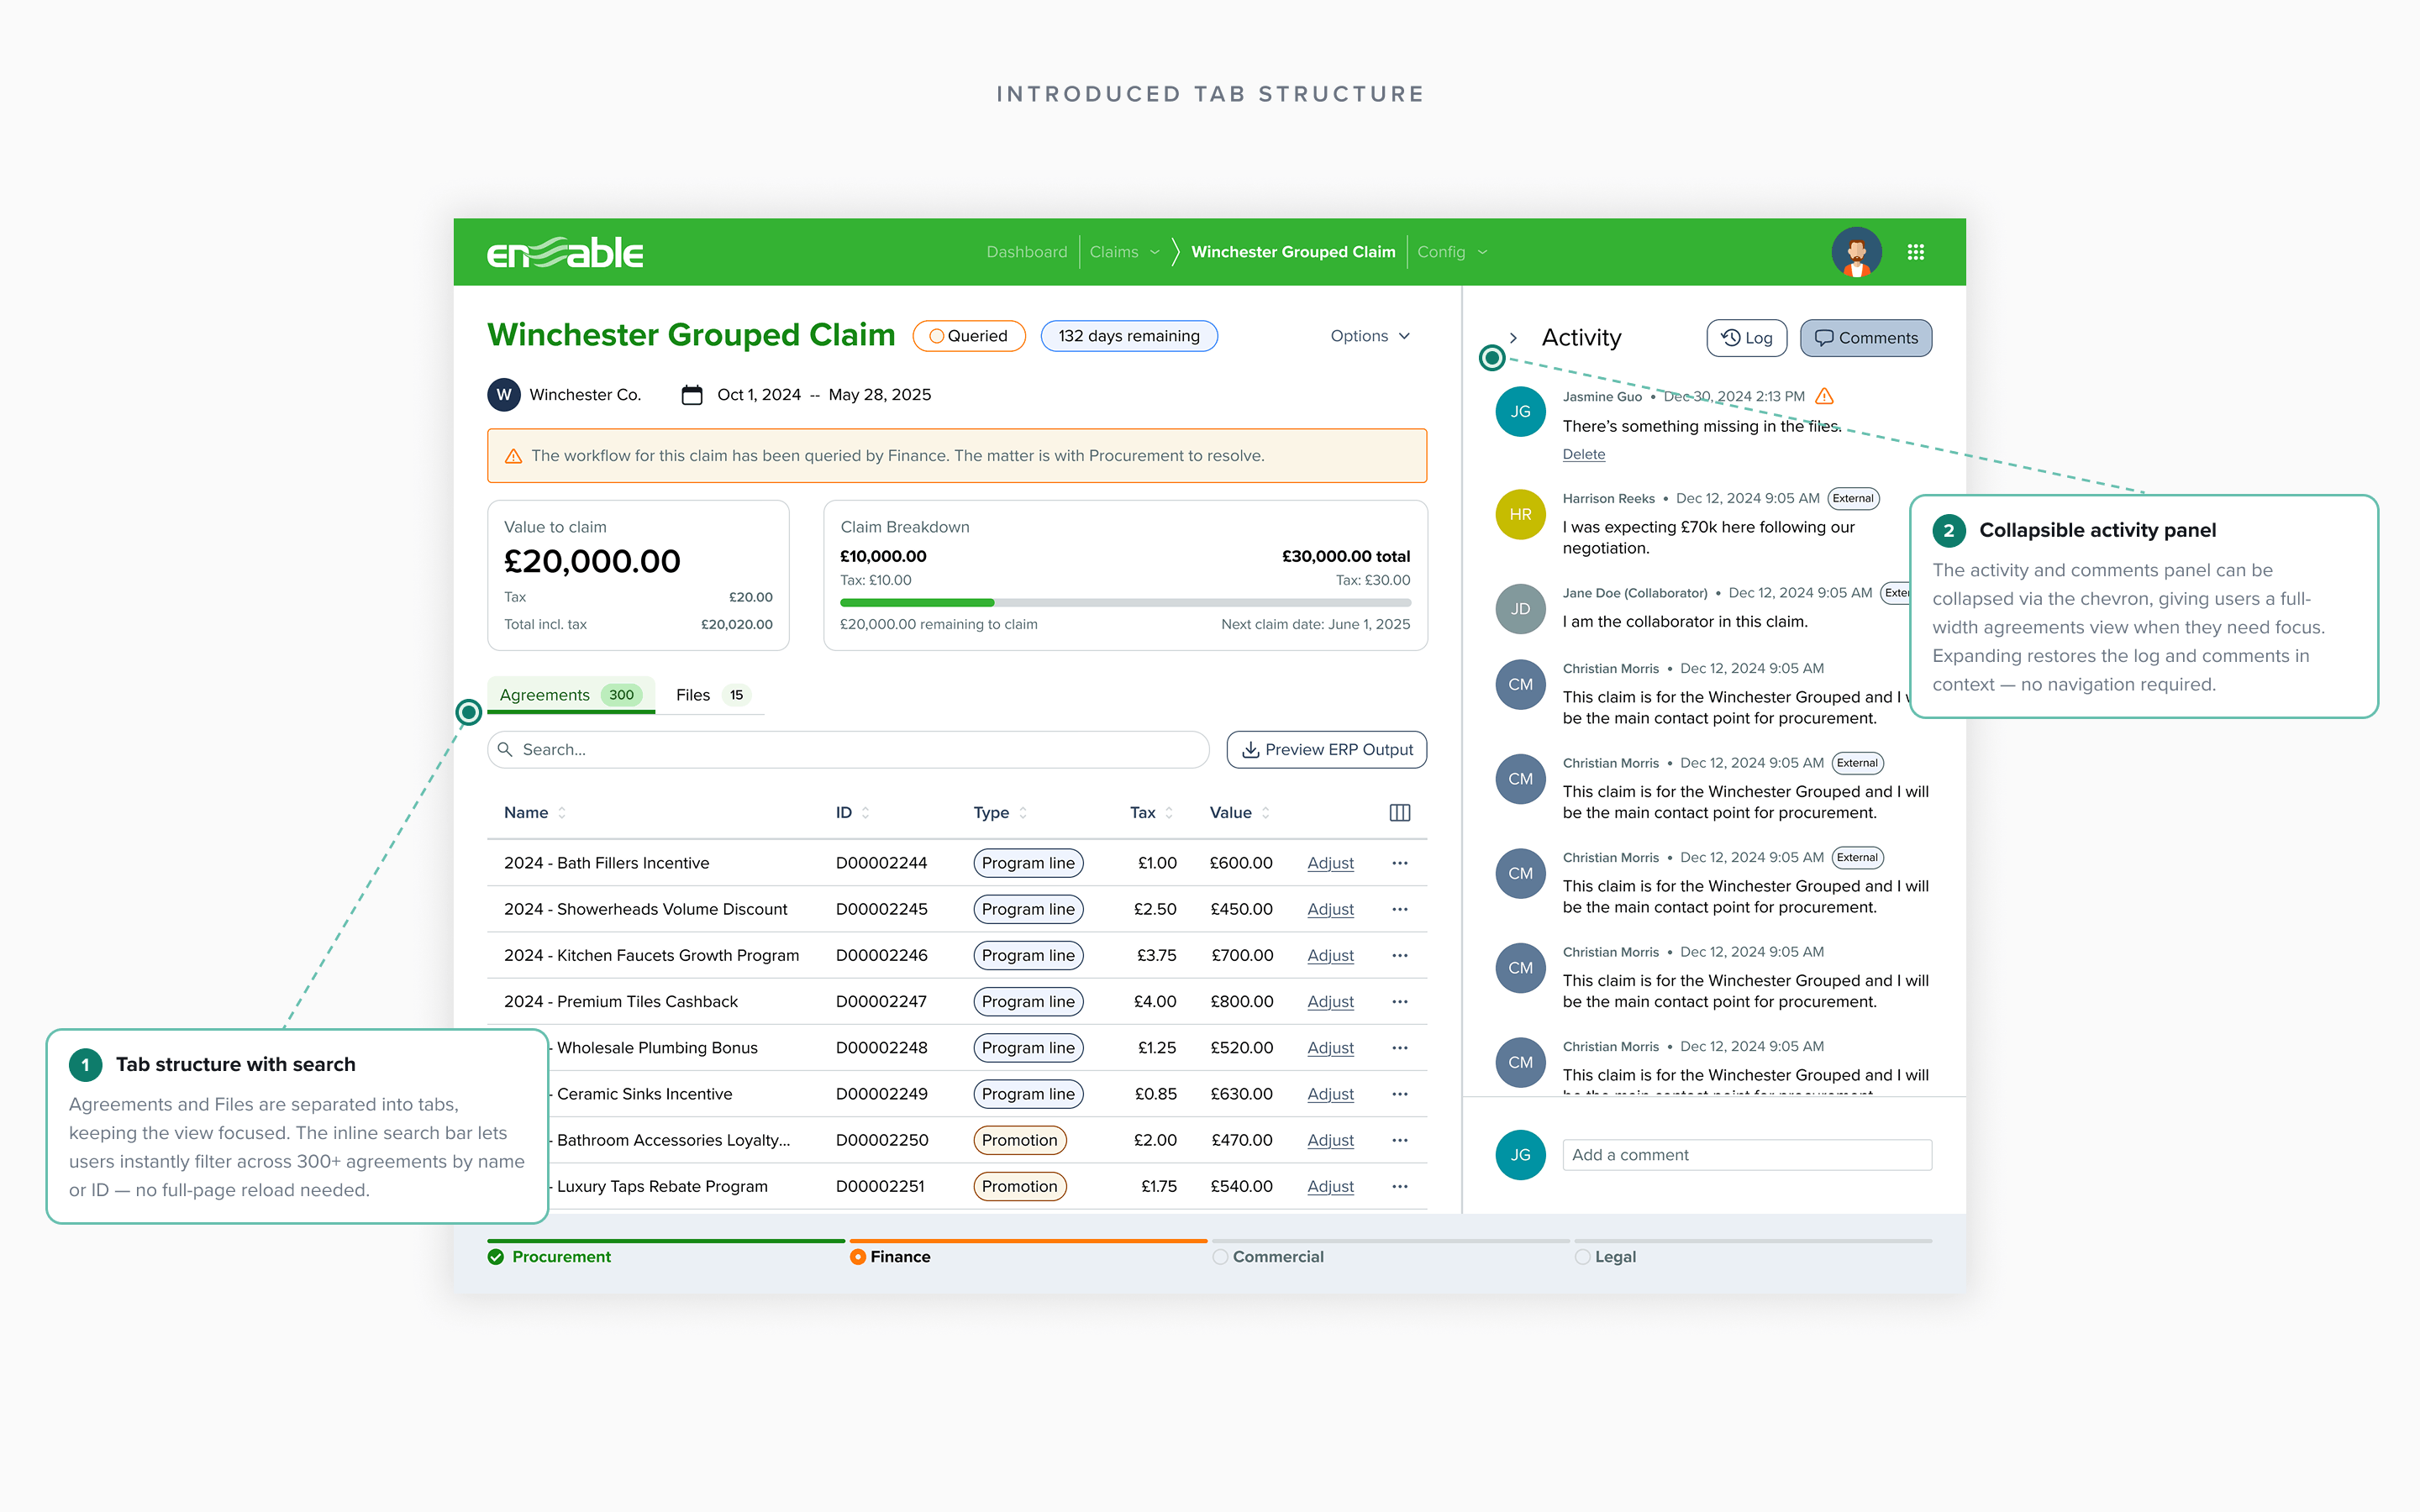Click the user avatar in the navigation bar
Screen dimensions: 2420x1512
[x=1856, y=252]
